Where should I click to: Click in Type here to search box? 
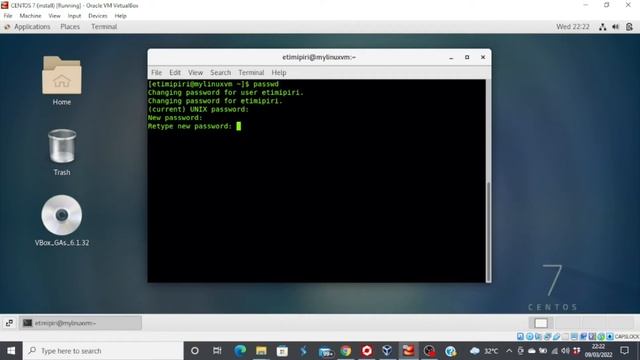(x=104, y=351)
